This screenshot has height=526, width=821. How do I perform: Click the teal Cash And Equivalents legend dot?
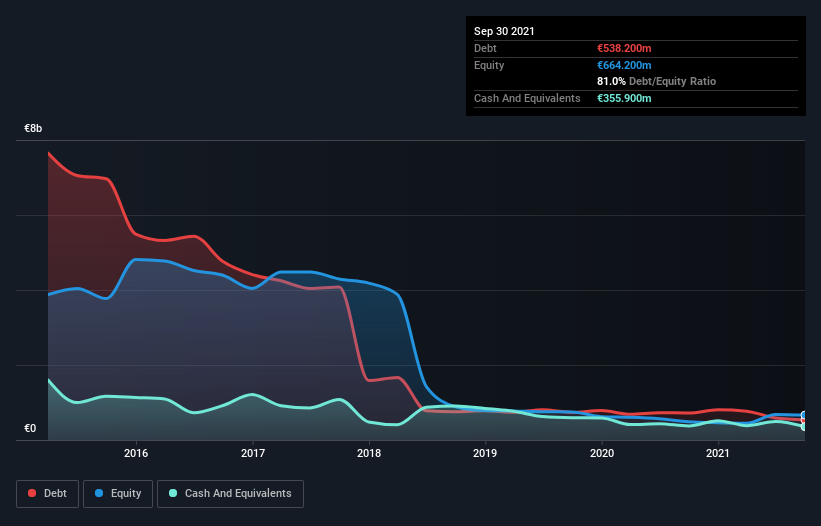pyautogui.click(x=173, y=493)
